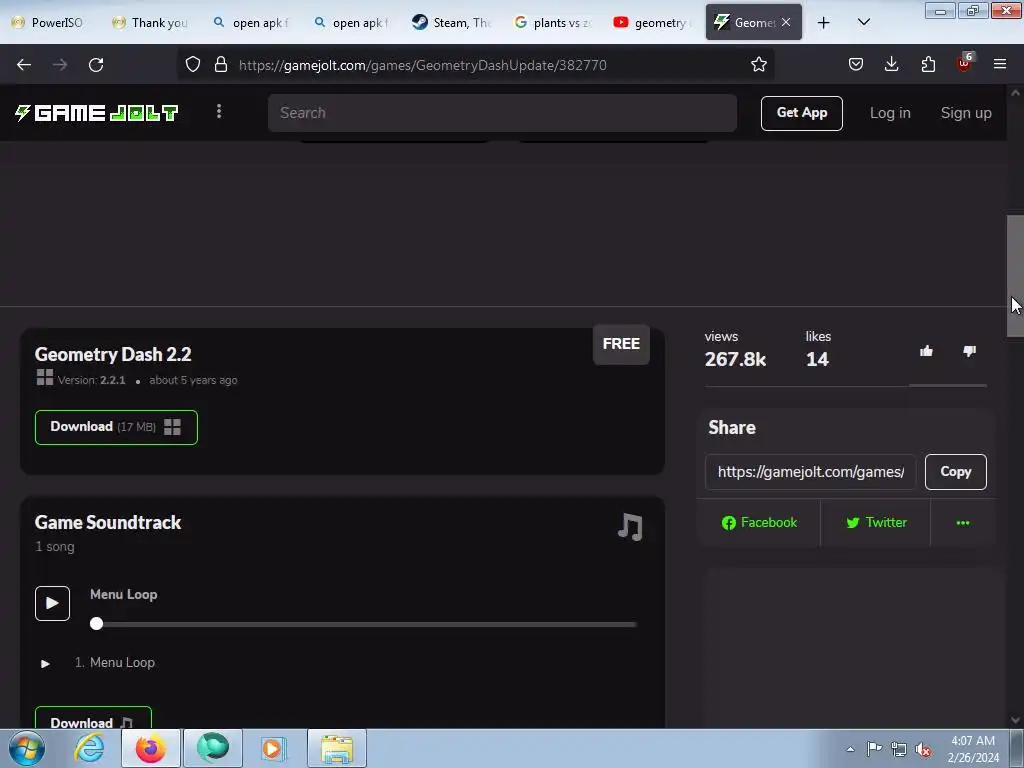
Task: Open a new browser tab
Action: (824, 23)
